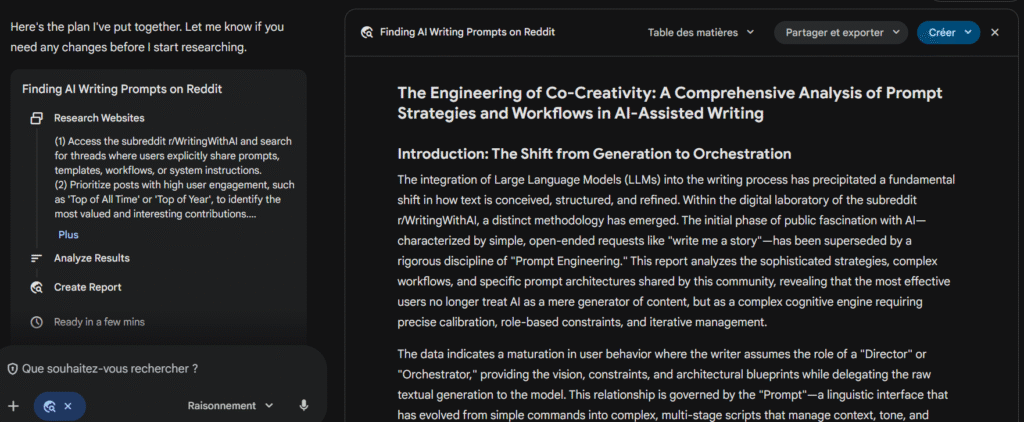The width and height of the screenshot is (1024, 422).
Task: Toggle the Deep Research chip in input bar
Action: click(x=49, y=406)
